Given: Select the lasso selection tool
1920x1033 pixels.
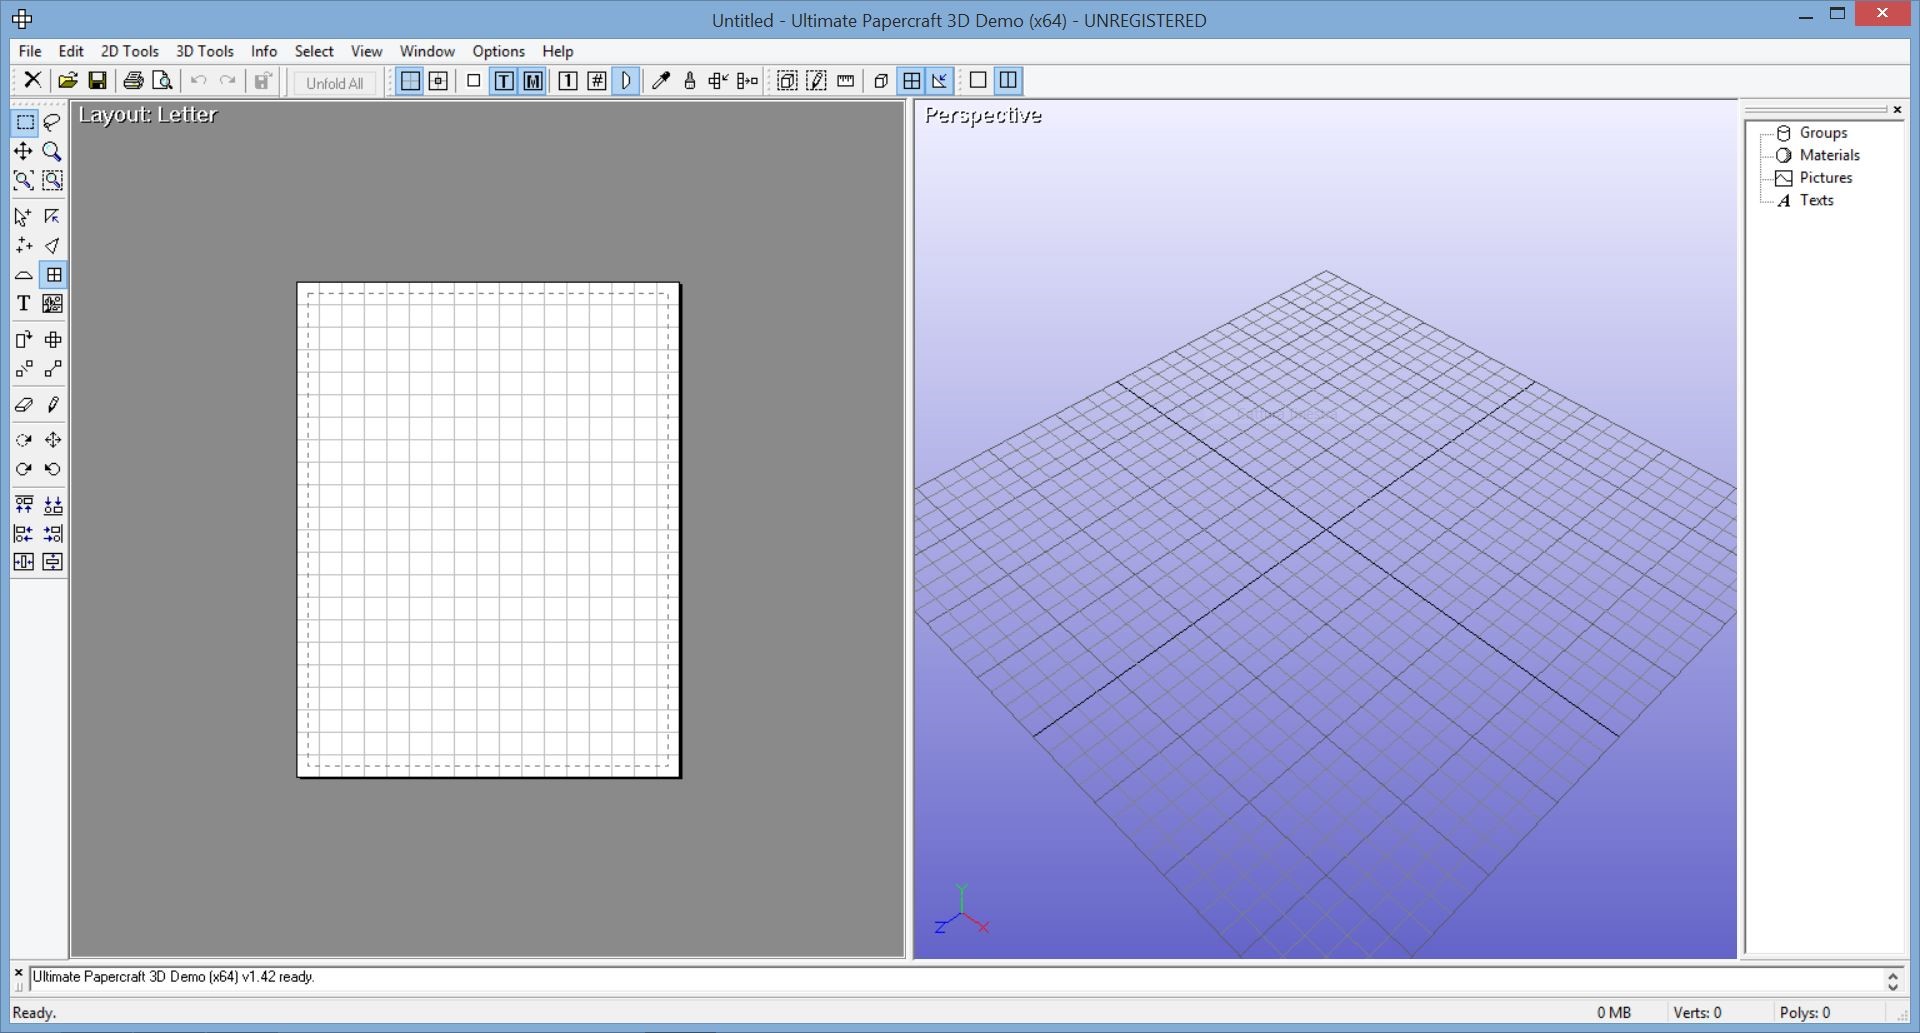Looking at the screenshot, I should pos(52,122).
